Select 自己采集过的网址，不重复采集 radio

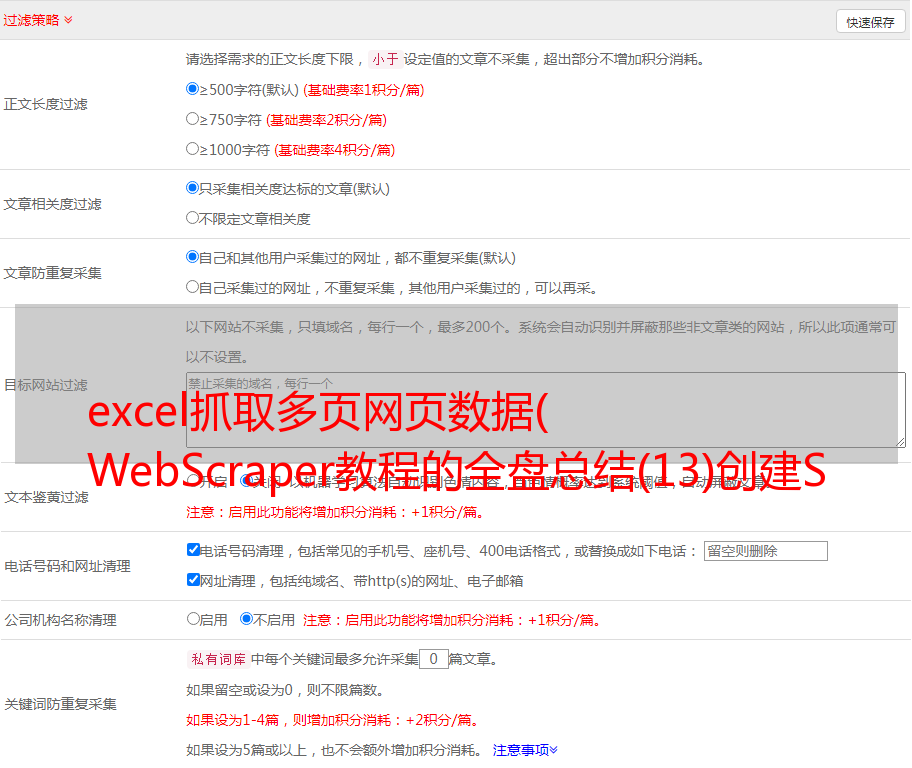[x=192, y=287]
